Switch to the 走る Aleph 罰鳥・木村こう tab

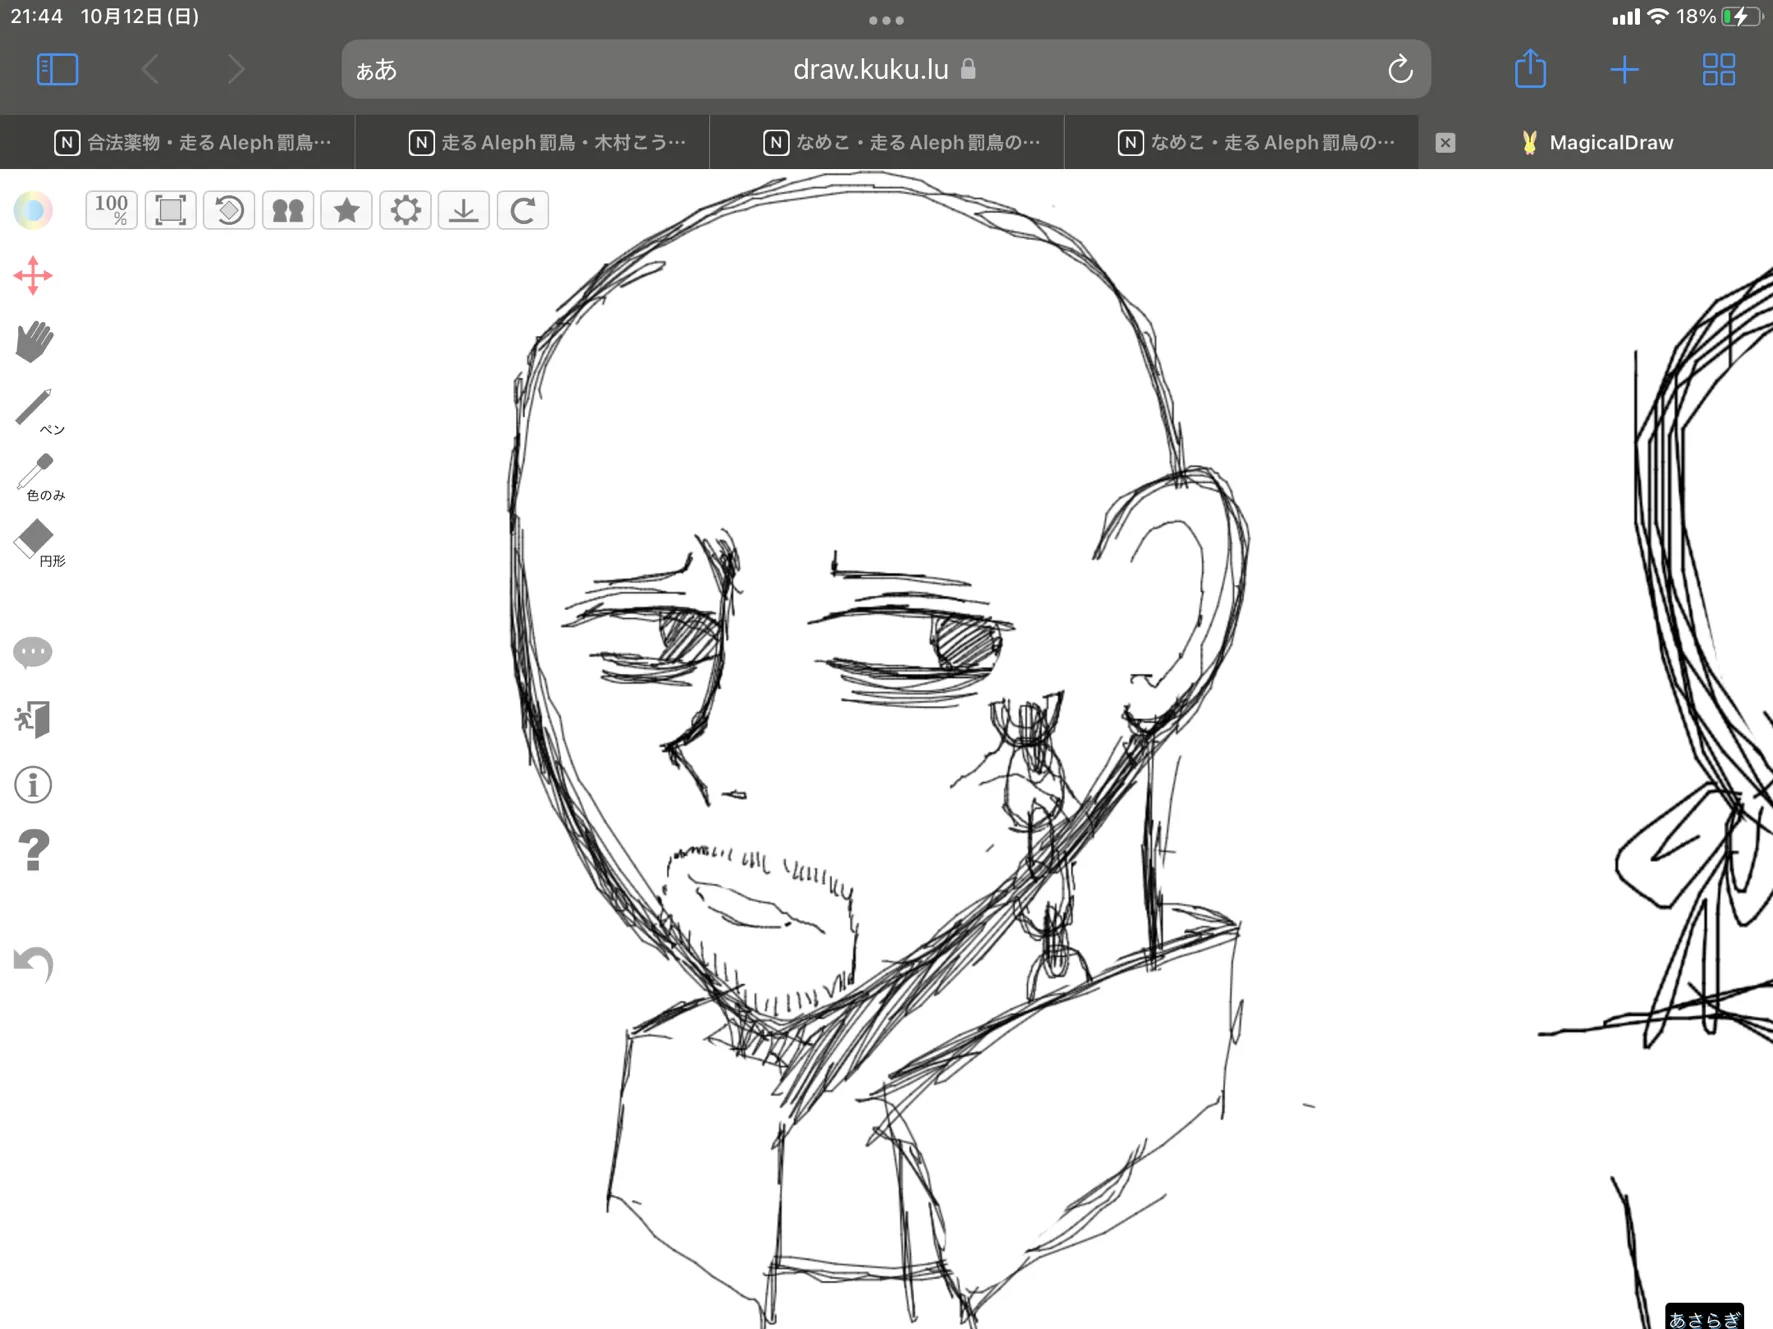(533, 142)
